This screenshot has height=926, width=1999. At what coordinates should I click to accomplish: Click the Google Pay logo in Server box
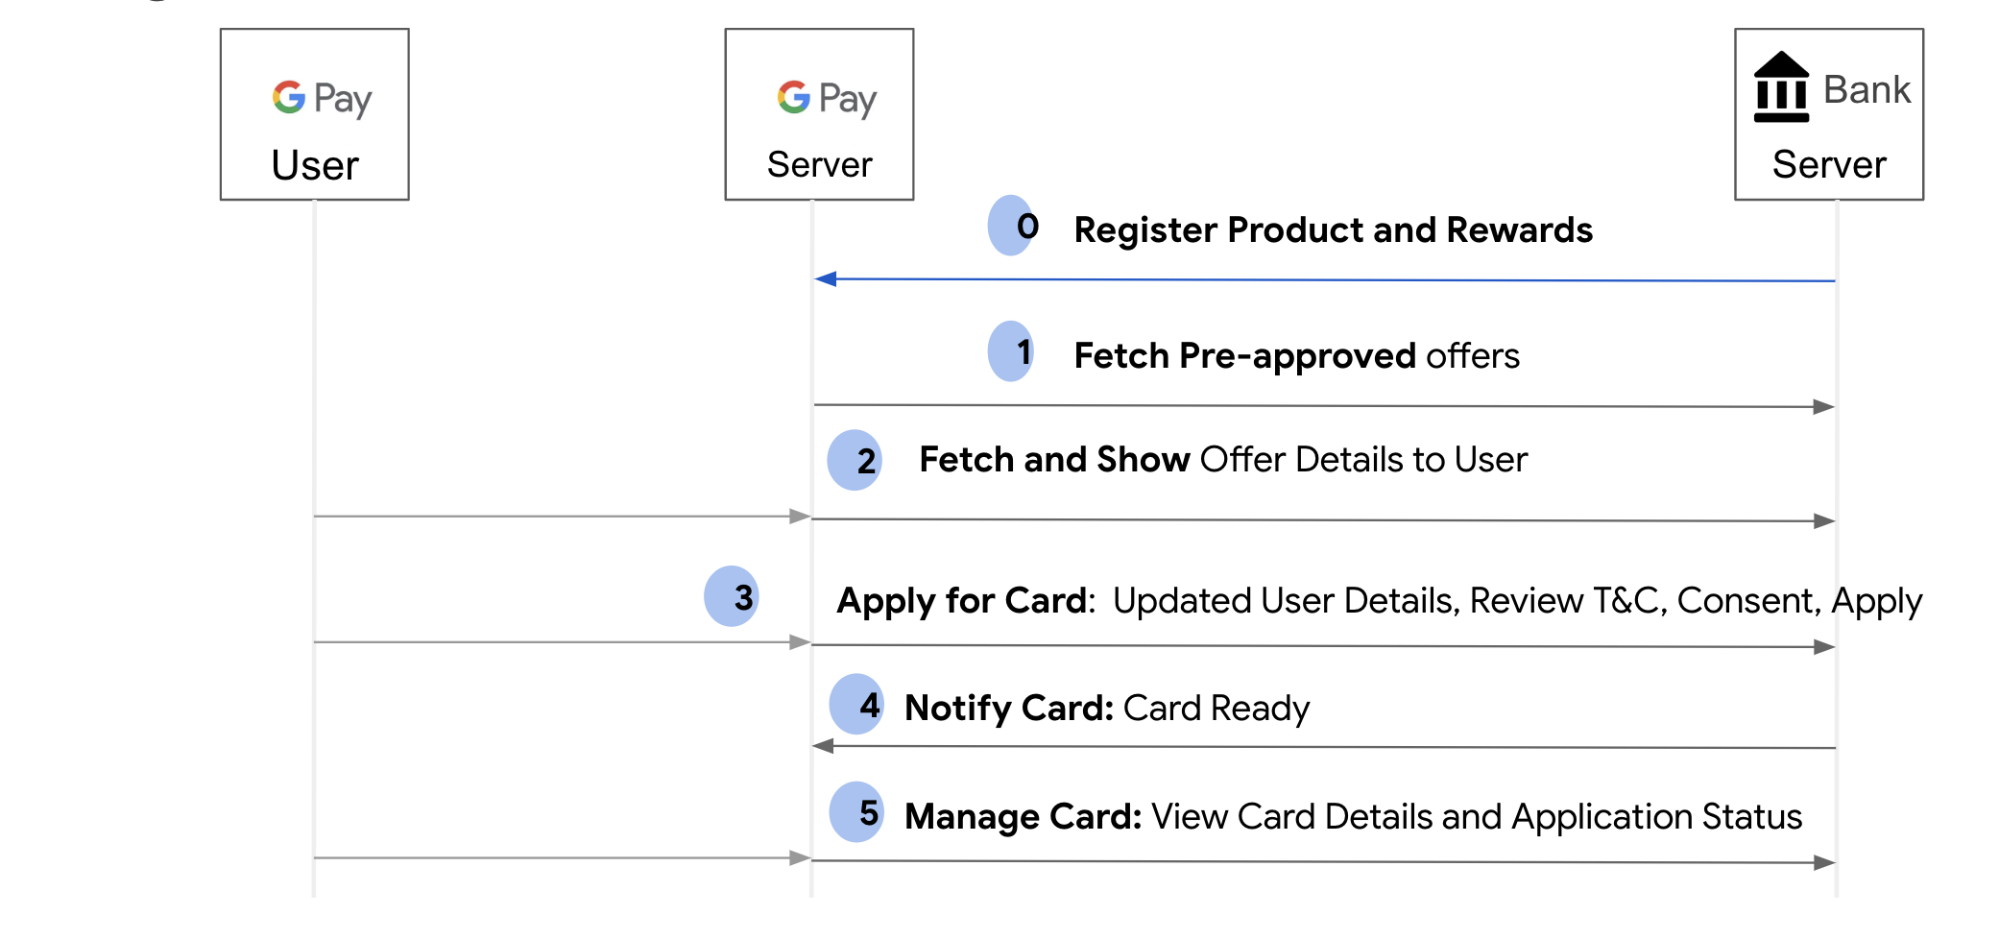826,99
